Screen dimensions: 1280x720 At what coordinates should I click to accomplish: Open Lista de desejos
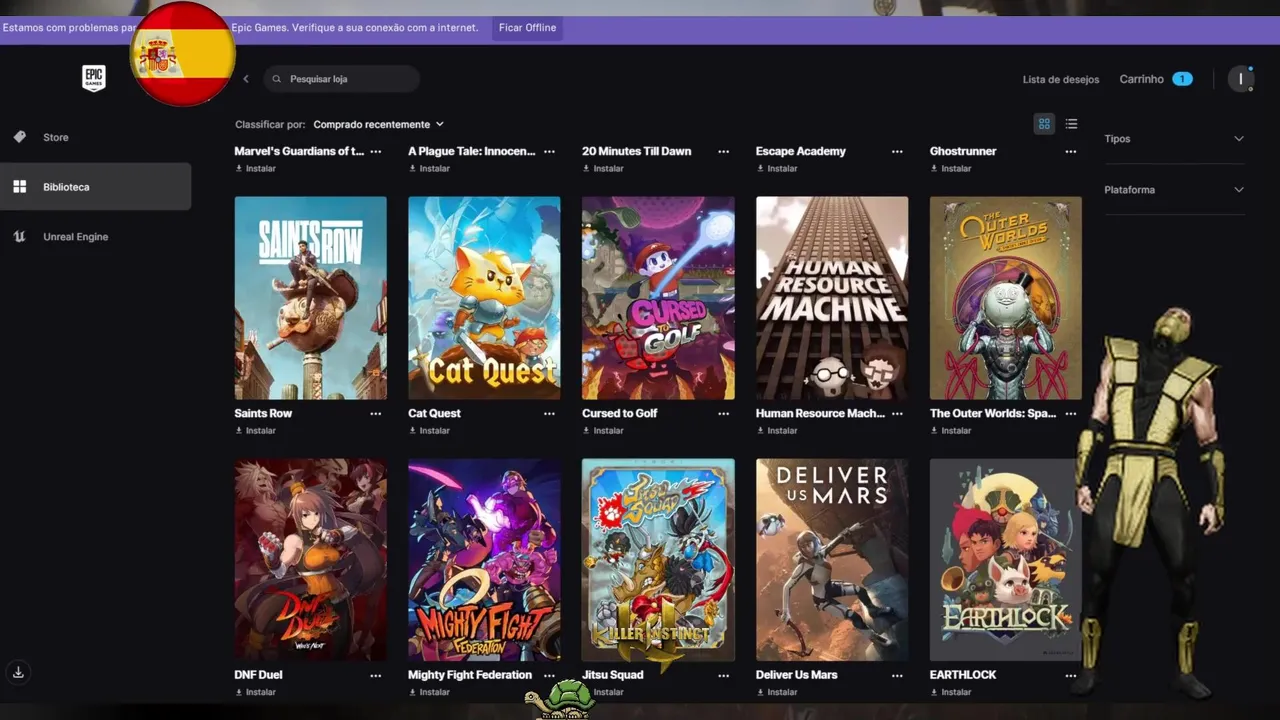pyautogui.click(x=1061, y=79)
